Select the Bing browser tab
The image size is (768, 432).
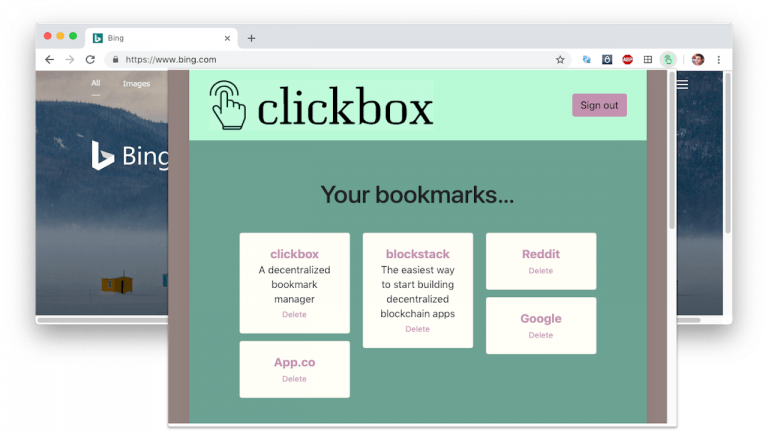162,38
